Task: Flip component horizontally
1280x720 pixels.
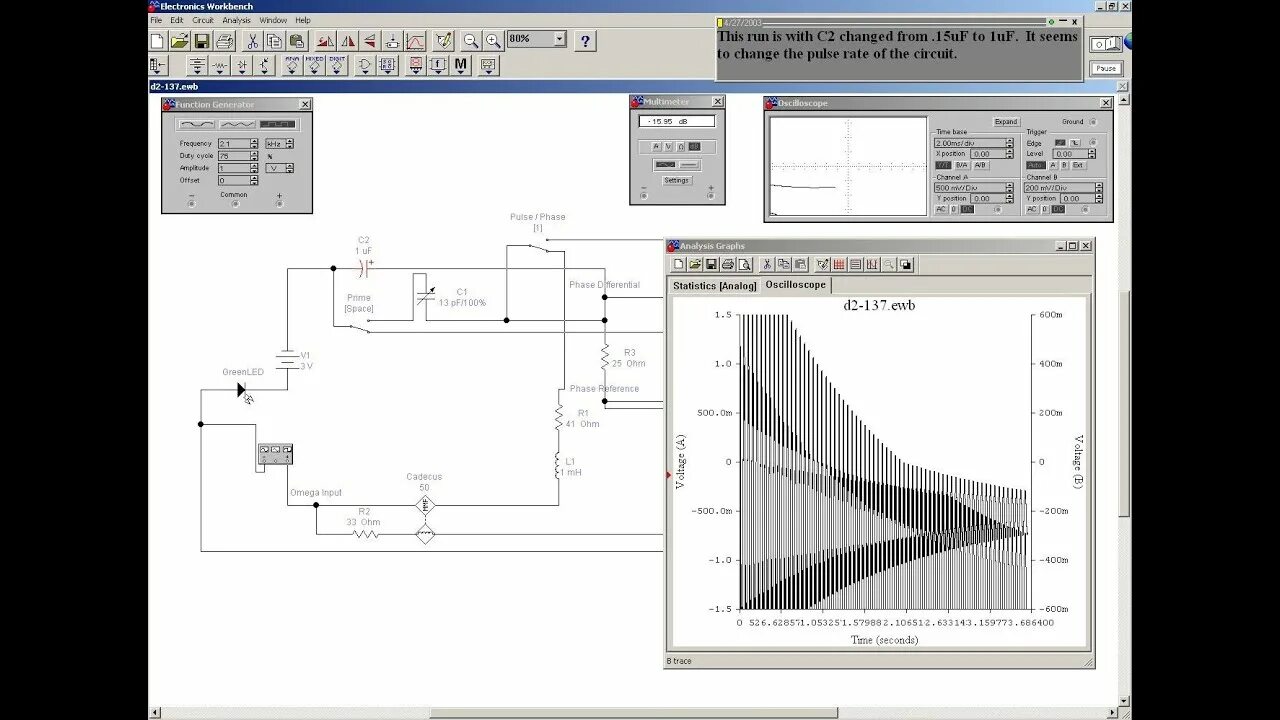Action: tap(348, 41)
